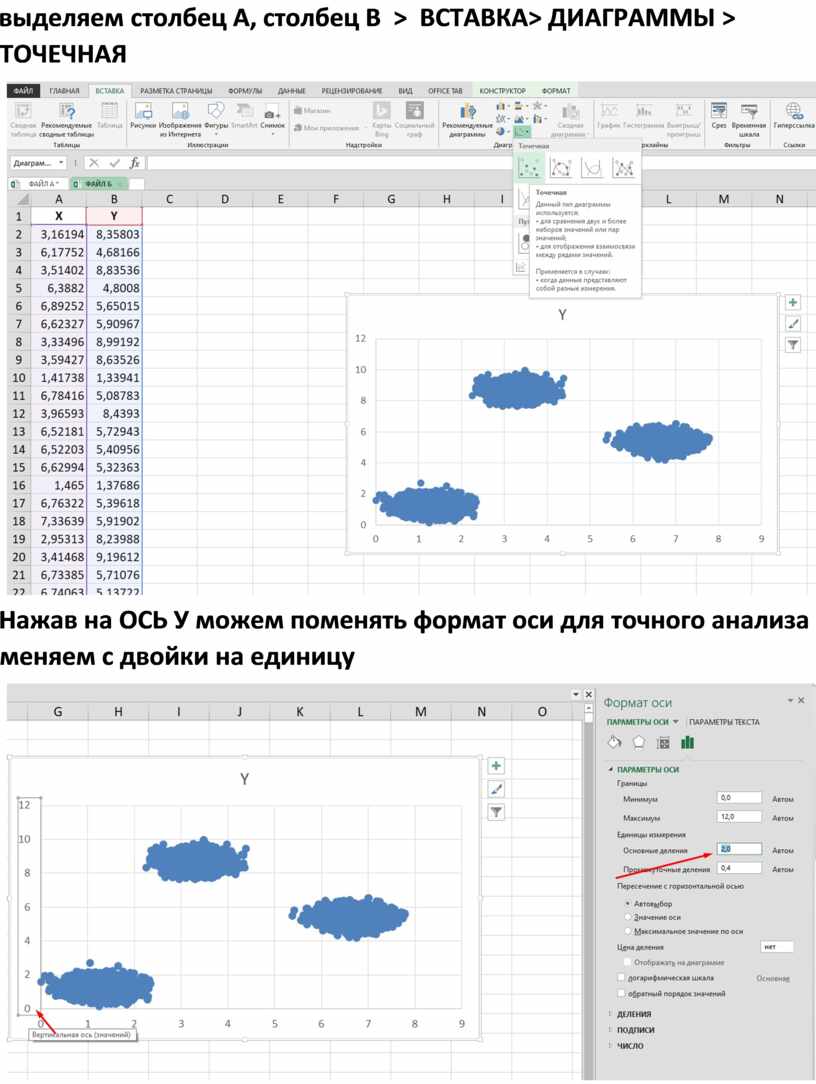
Task: Open the Effects pentagon icon in Format Axis
Action: coord(638,742)
